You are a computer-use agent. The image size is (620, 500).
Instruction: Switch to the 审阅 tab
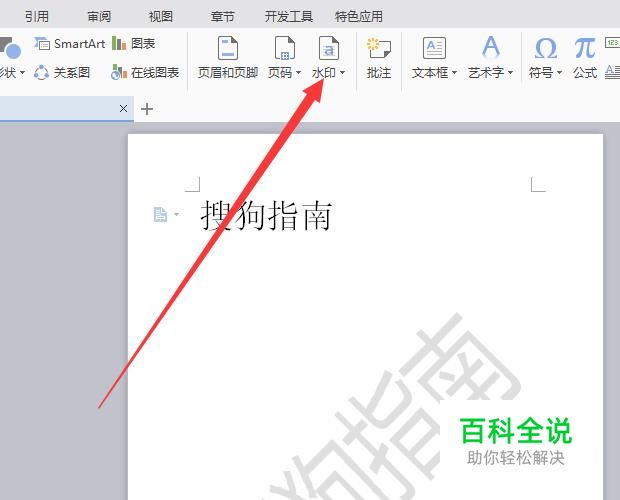click(x=99, y=17)
